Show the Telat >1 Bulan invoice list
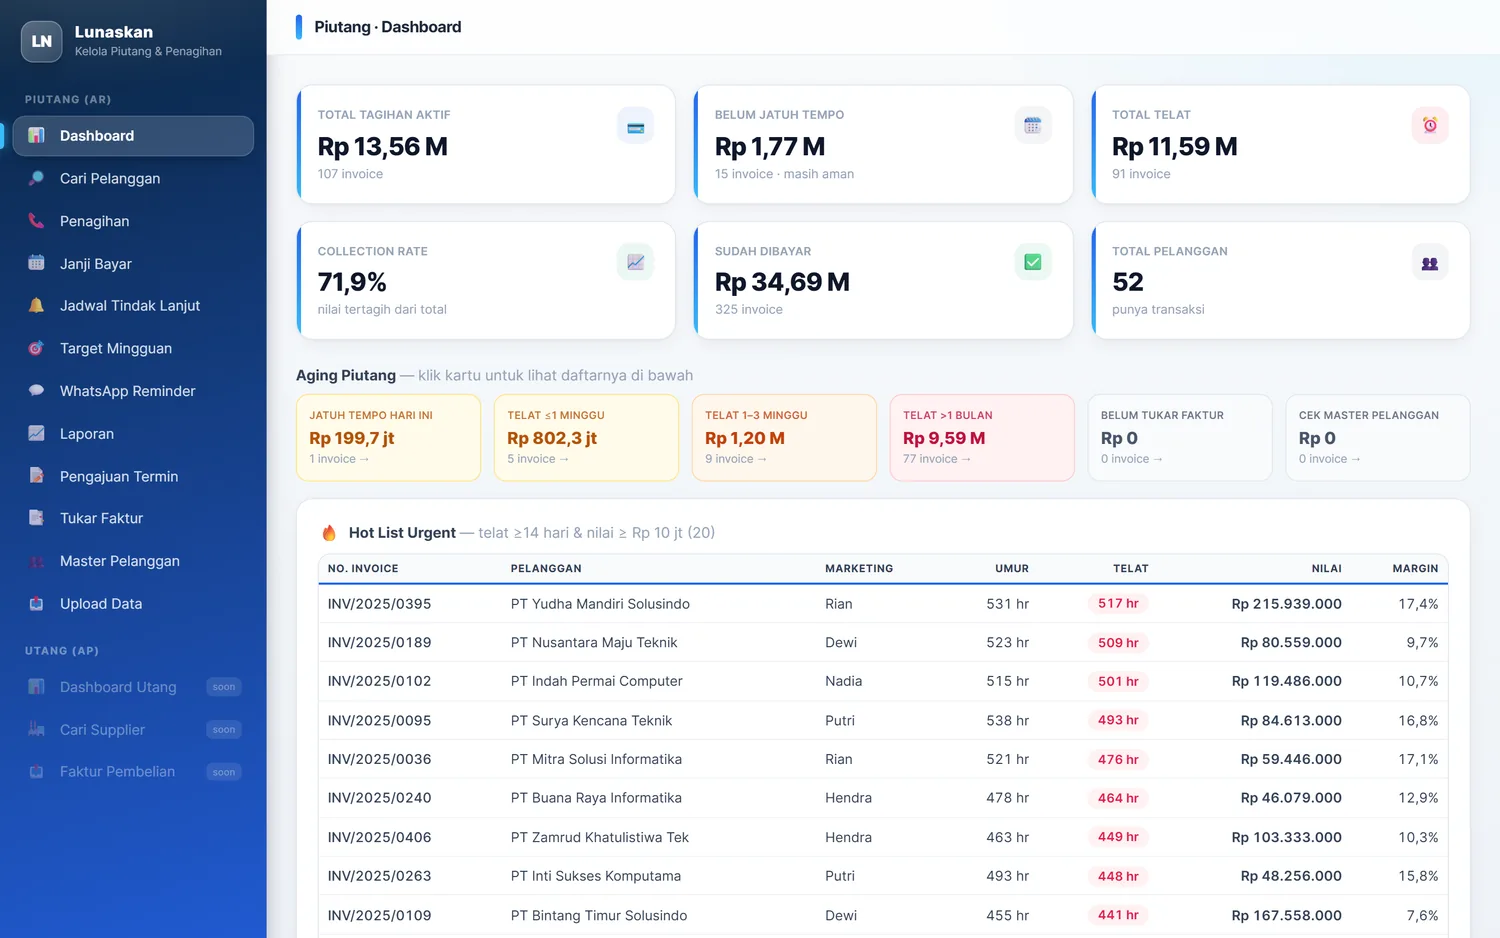The width and height of the screenshot is (1500, 938). [982, 437]
